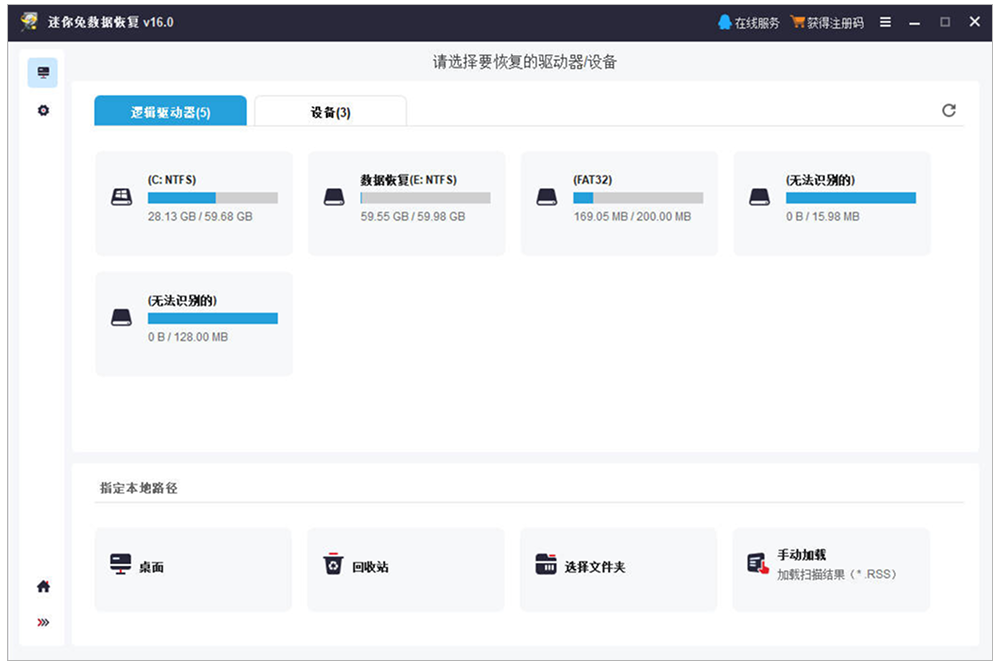
Task: Open settings gear in the sidebar
Action: click(43, 110)
